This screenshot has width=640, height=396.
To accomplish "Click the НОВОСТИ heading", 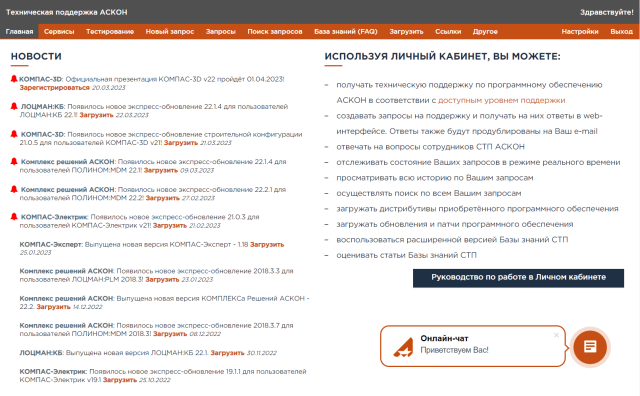I will 36,56.
